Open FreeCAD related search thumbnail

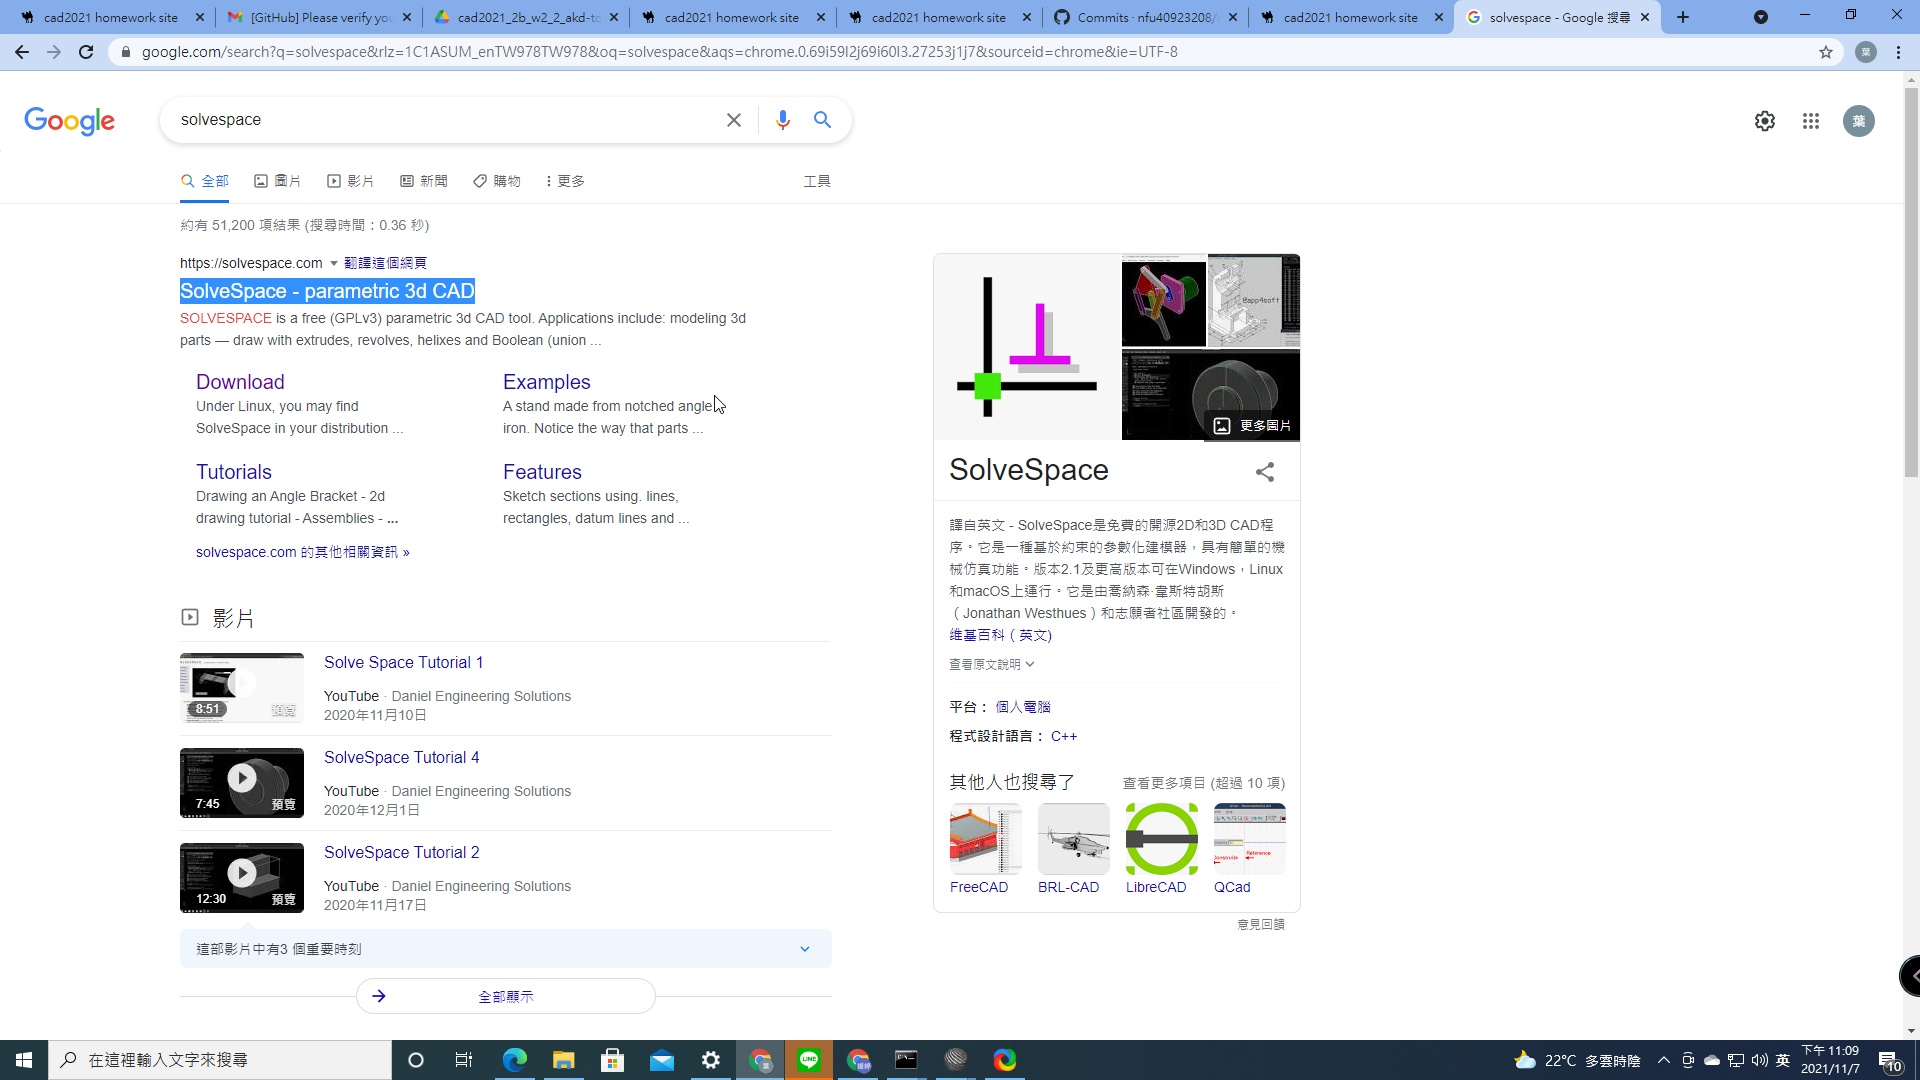(985, 839)
